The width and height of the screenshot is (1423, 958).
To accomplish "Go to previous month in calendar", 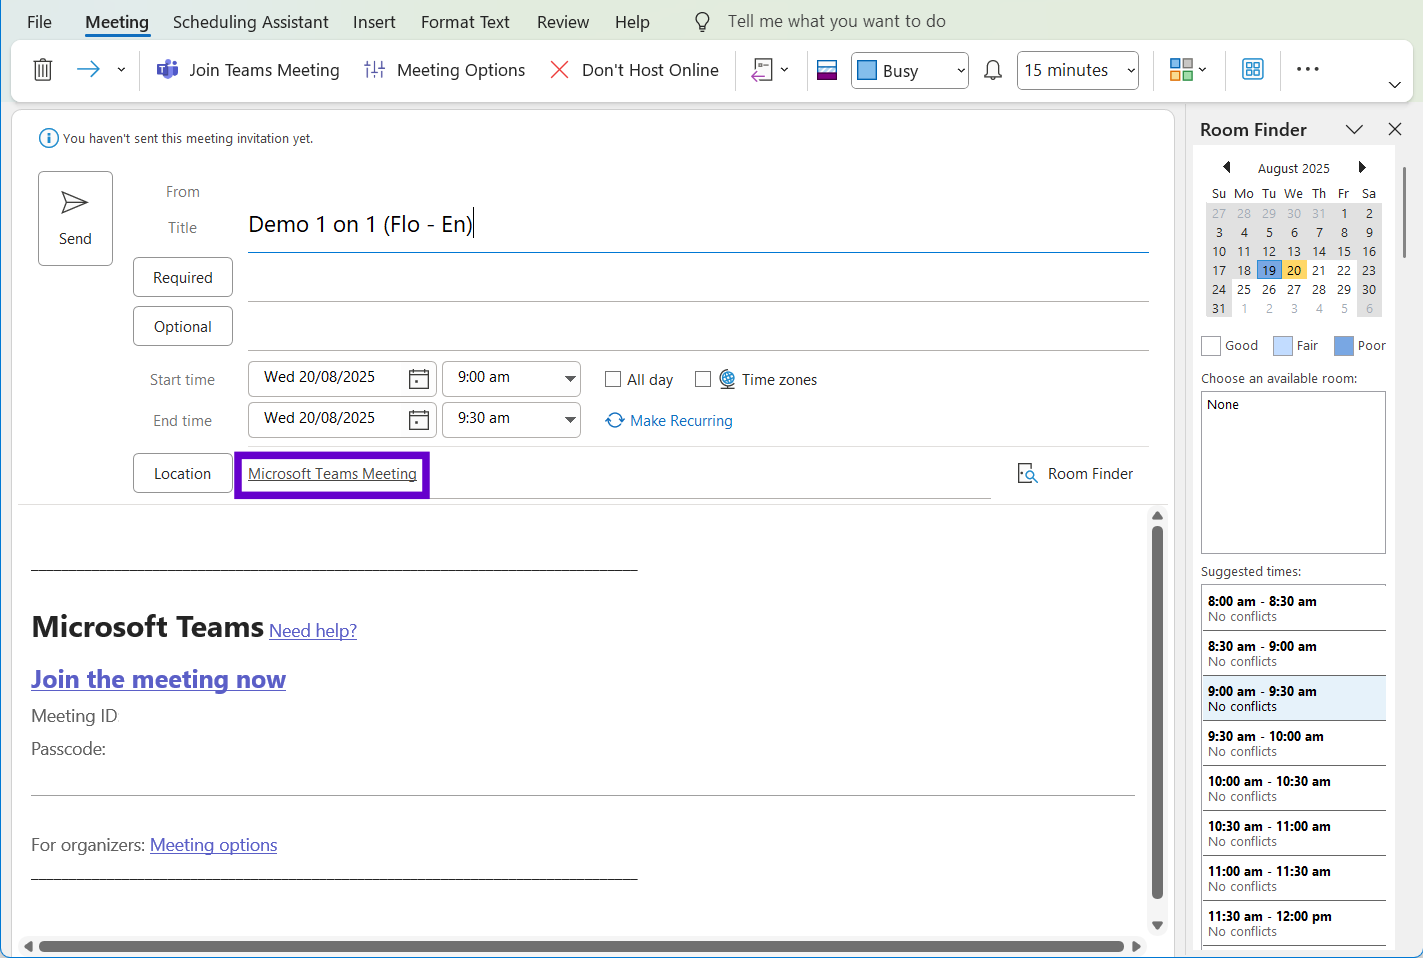I will pyautogui.click(x=1226, y=167).
